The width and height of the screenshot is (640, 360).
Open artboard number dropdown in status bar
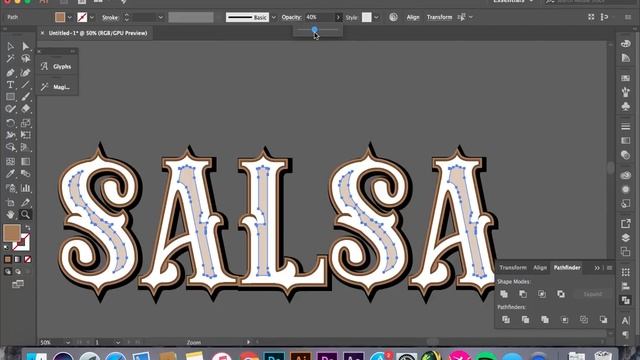118,342
